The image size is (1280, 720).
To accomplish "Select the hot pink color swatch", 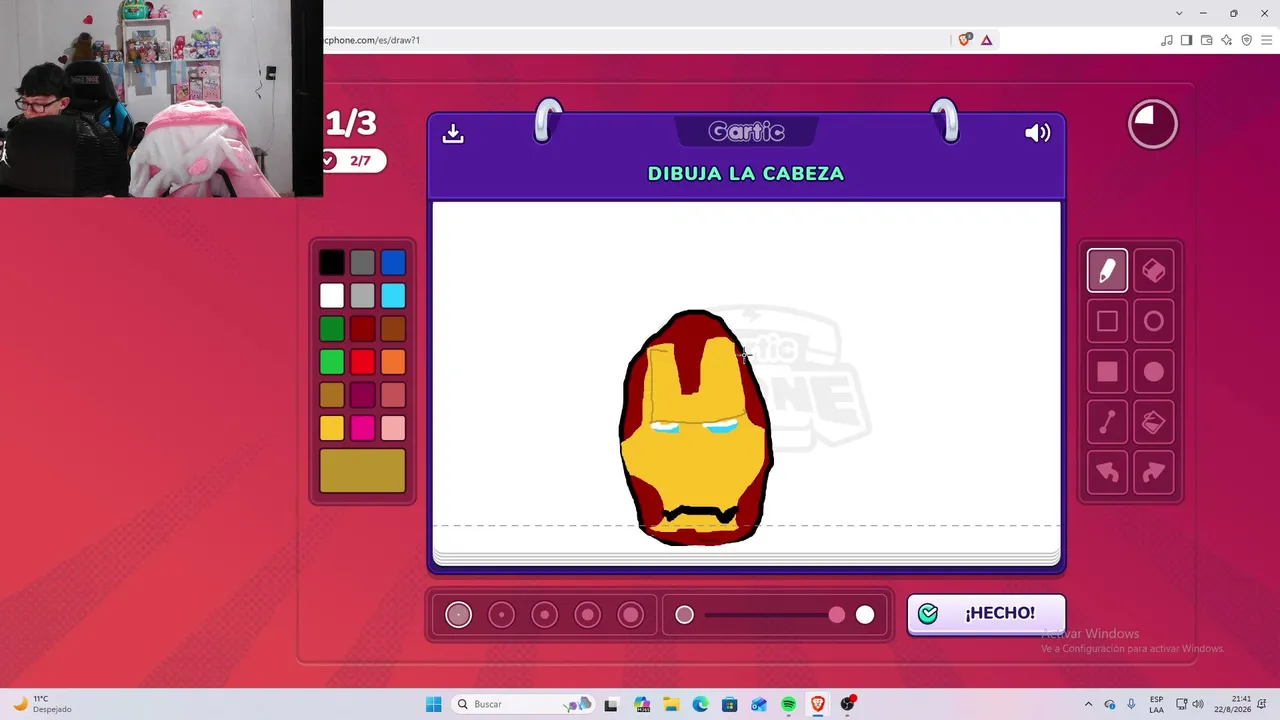I will click(363, 428).
